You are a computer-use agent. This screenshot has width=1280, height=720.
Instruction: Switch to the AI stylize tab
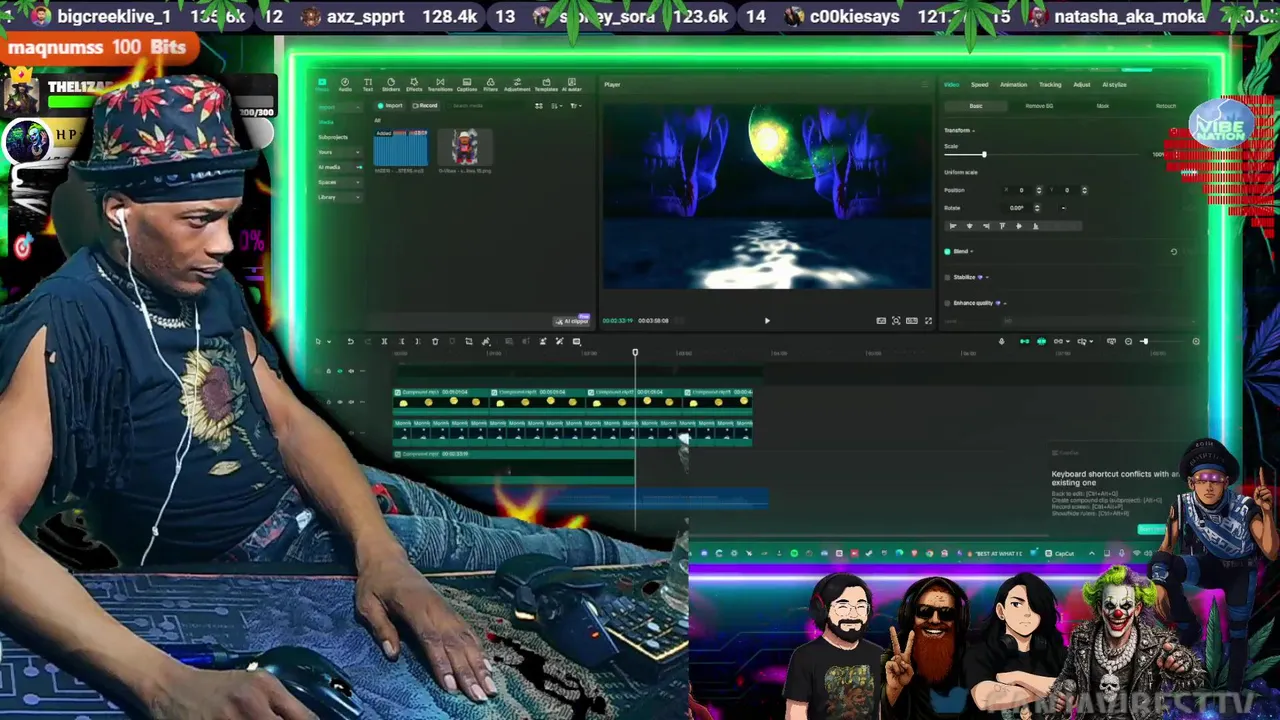[1114, 85]
